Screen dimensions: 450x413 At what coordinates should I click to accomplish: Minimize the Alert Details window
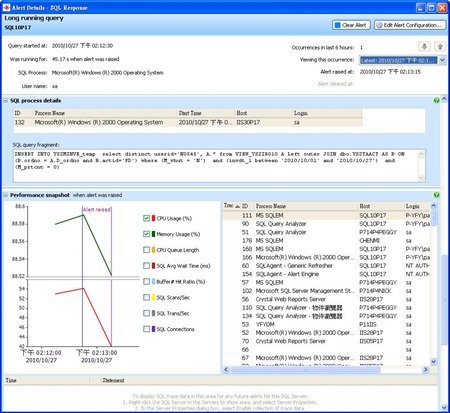420,7
